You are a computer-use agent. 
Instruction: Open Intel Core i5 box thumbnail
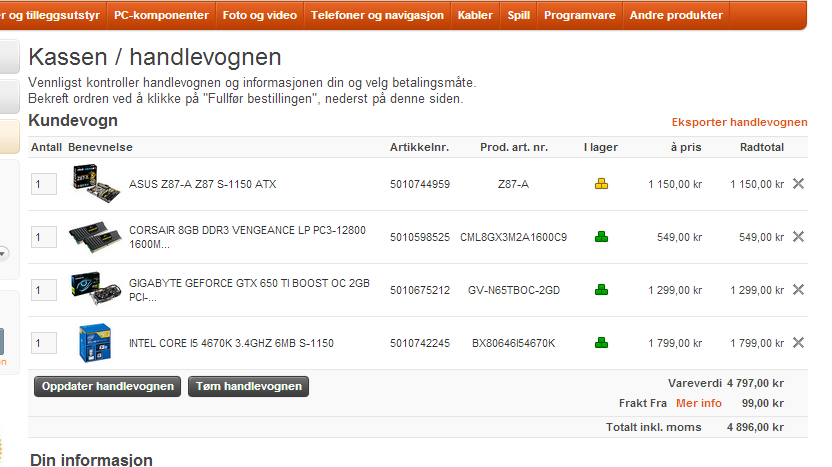95,343
